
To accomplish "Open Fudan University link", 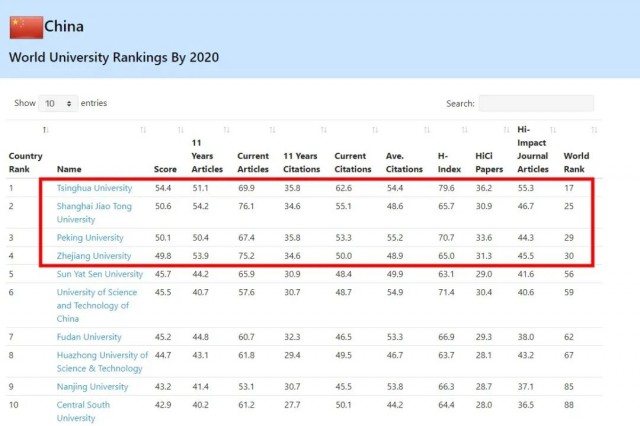I will (x=89, y=337).
